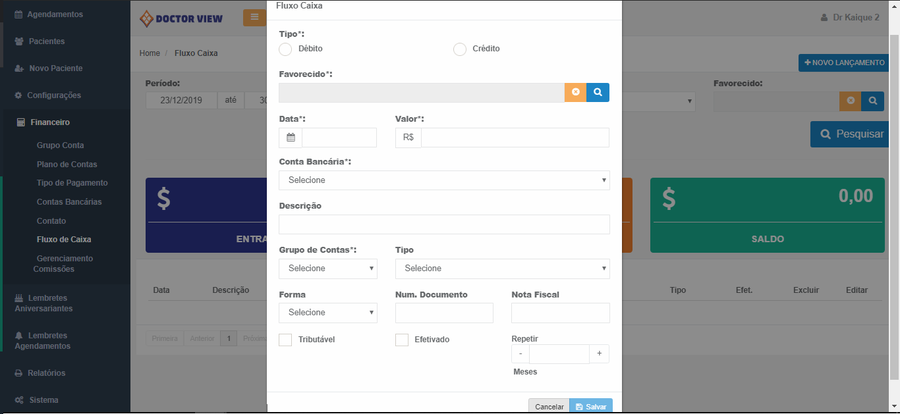Click the Valor amount input field
This screenshot has height=414, width=900.
[514, 138]
